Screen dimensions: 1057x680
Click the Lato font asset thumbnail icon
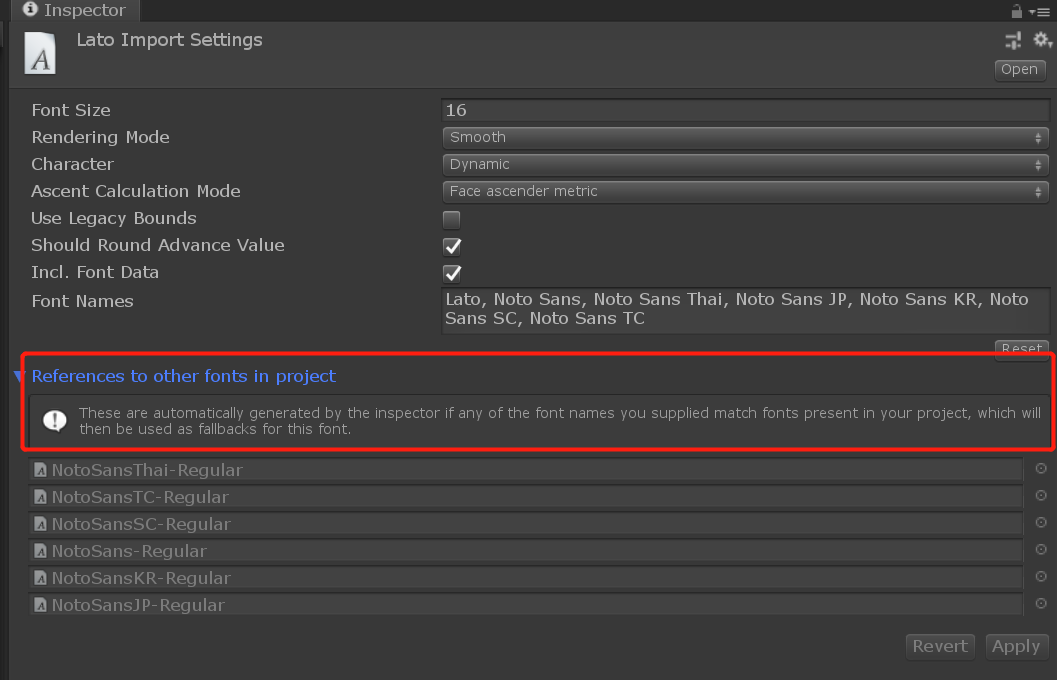click(39, 53)
